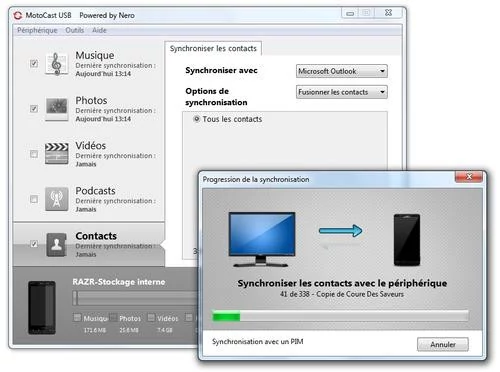500x372 pixels.
Task: Click the green synchronization progress bar
Action: (x=340, y=316)
